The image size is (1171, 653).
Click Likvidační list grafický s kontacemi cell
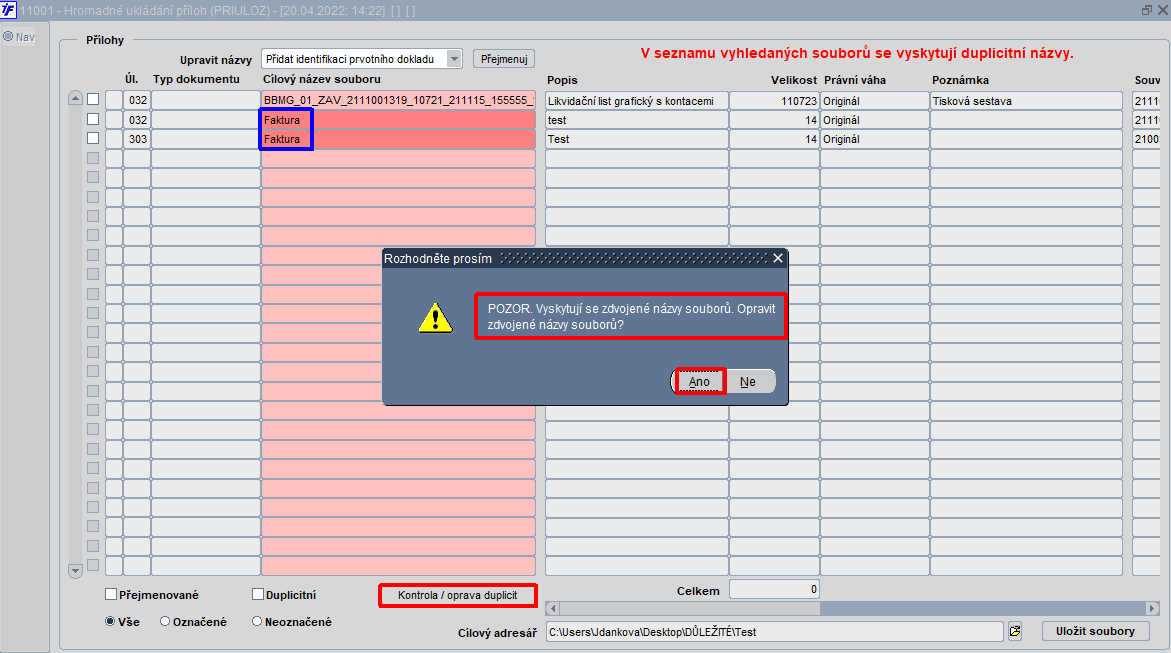(x=636, y=101)
